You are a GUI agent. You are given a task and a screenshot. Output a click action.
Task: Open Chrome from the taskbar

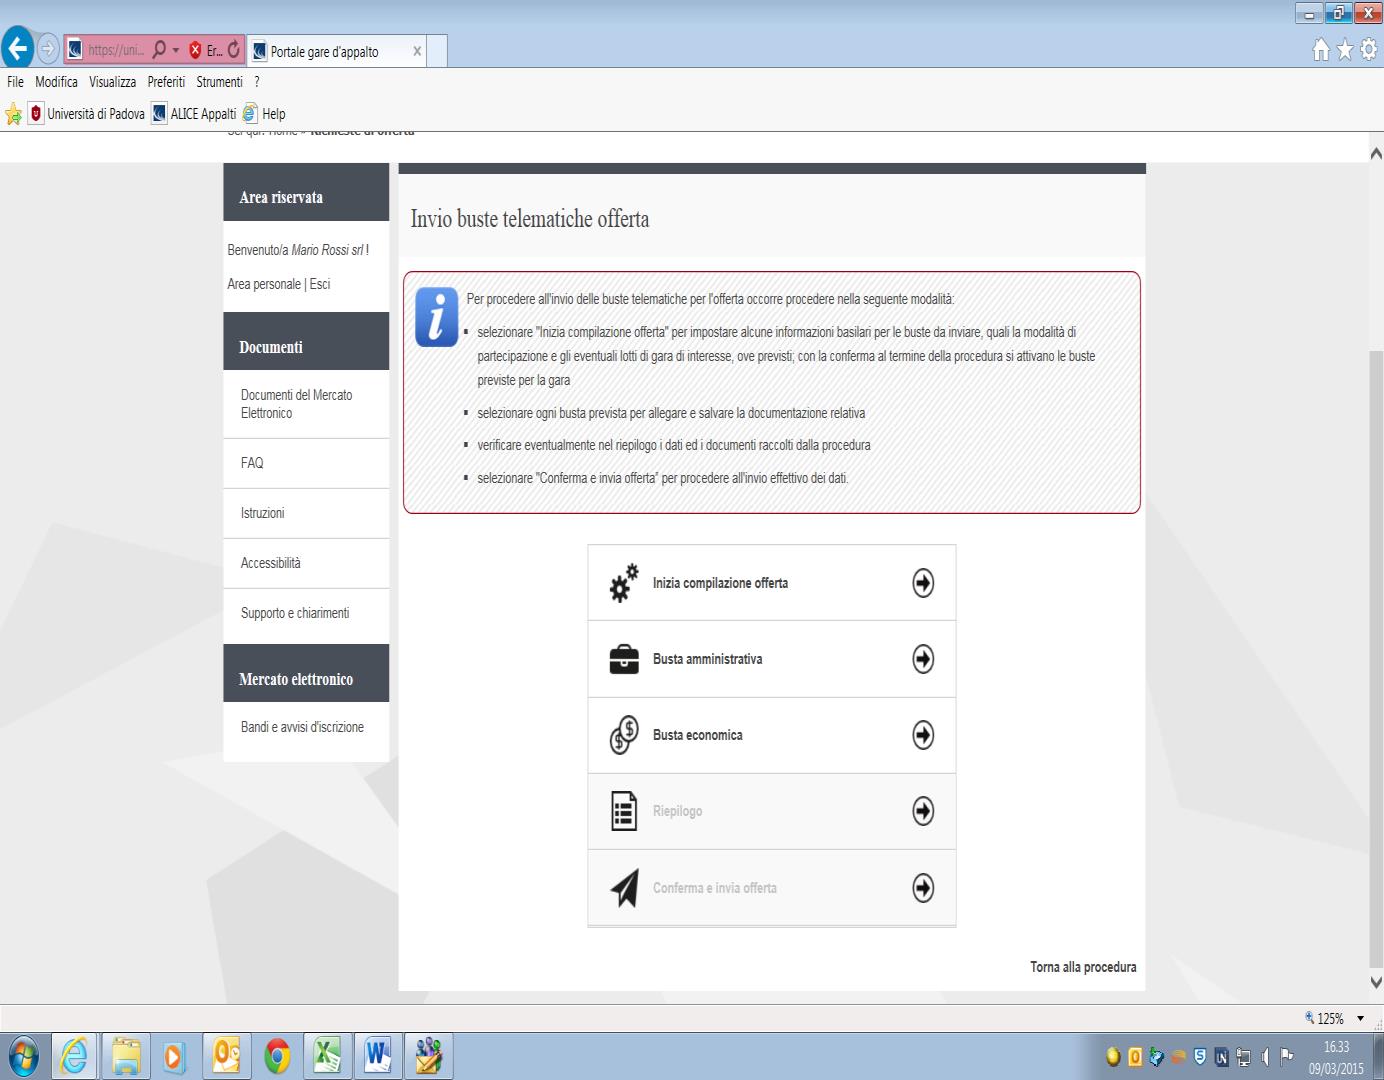(x=277, y=1056)
